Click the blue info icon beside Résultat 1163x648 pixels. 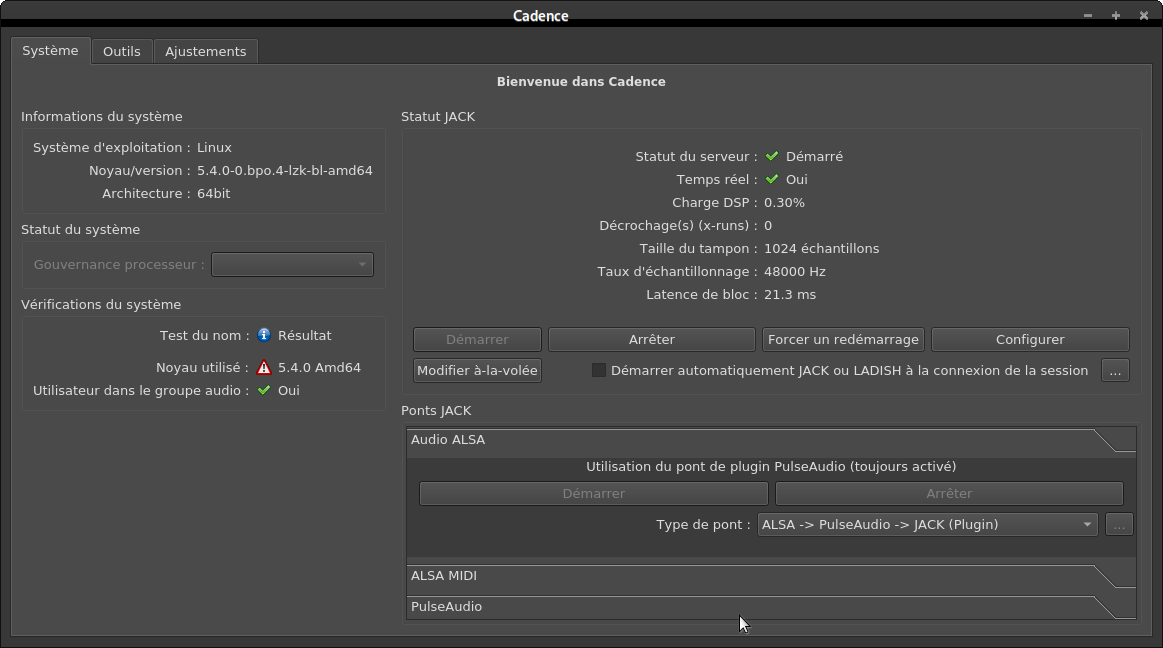point(264,335)
